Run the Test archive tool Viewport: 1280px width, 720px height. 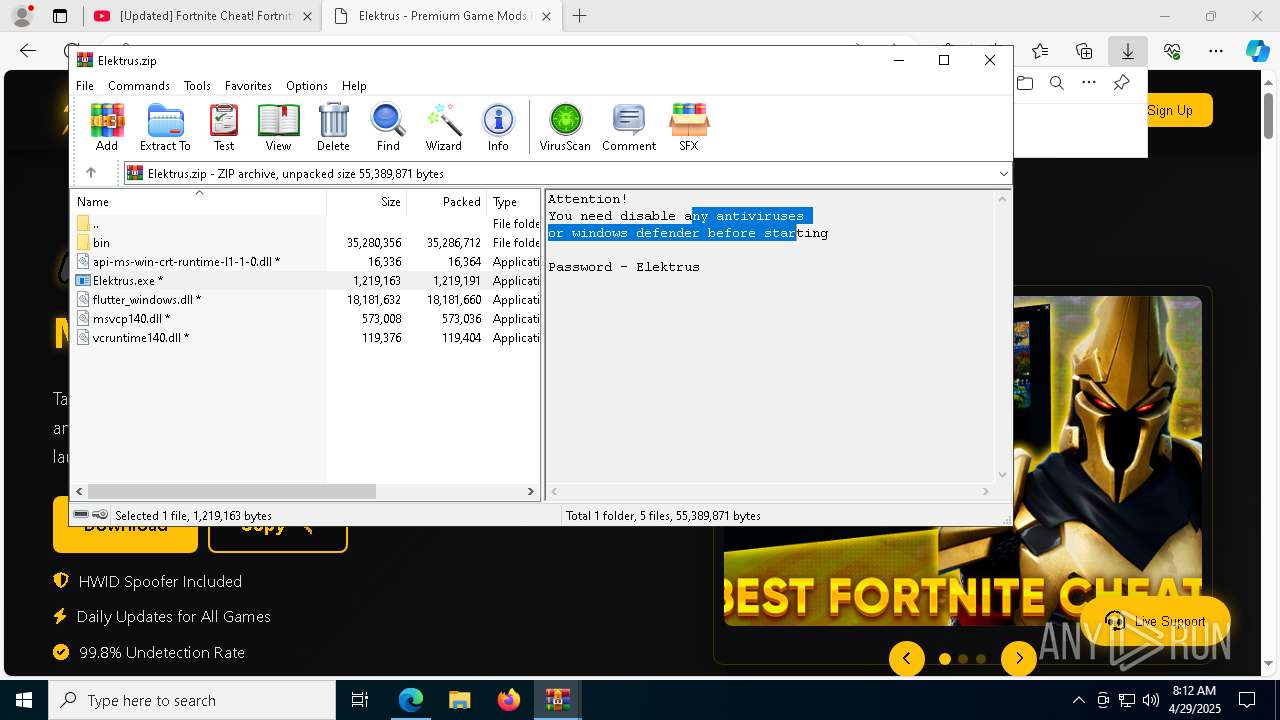224,127
